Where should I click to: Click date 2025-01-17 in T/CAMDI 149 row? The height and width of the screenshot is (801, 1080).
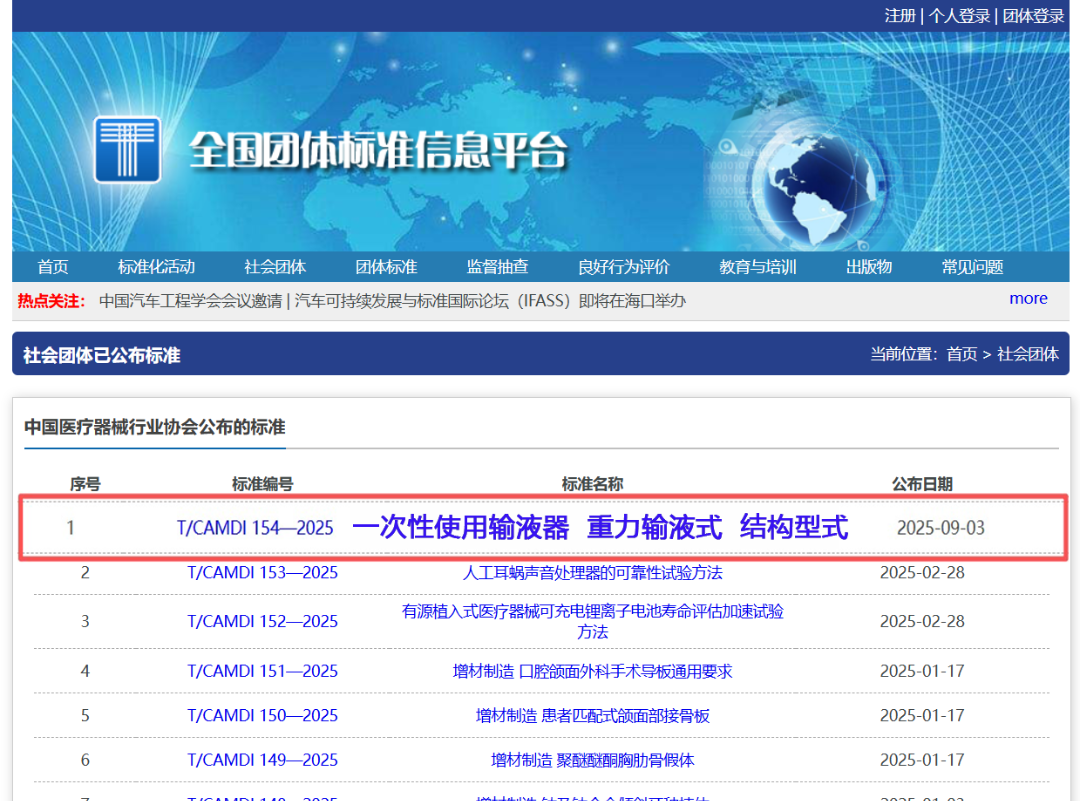click(x=922, y=760)
